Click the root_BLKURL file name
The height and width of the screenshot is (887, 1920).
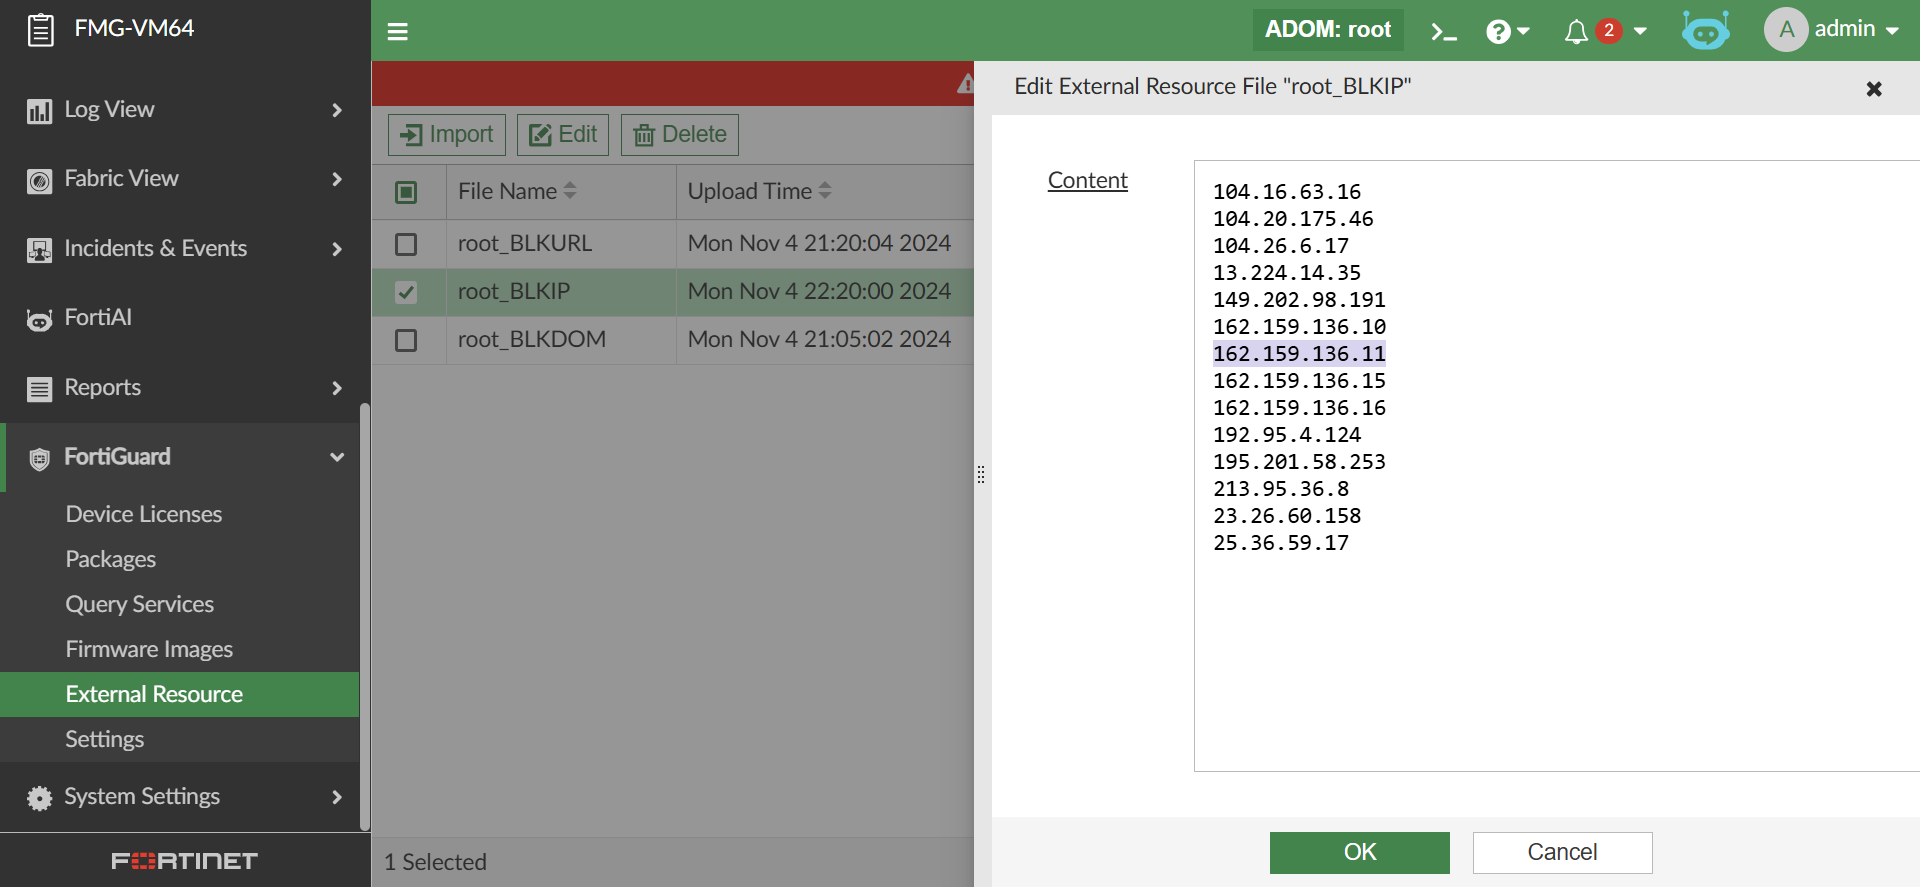pos(525,244)
